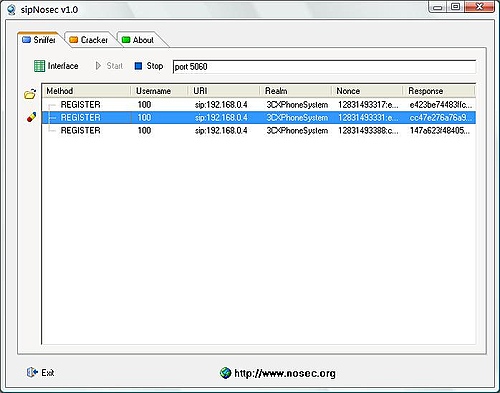Select the highlighted second REGISTER row
This screenshot has width=500, height=393.
tap(259, 118)
